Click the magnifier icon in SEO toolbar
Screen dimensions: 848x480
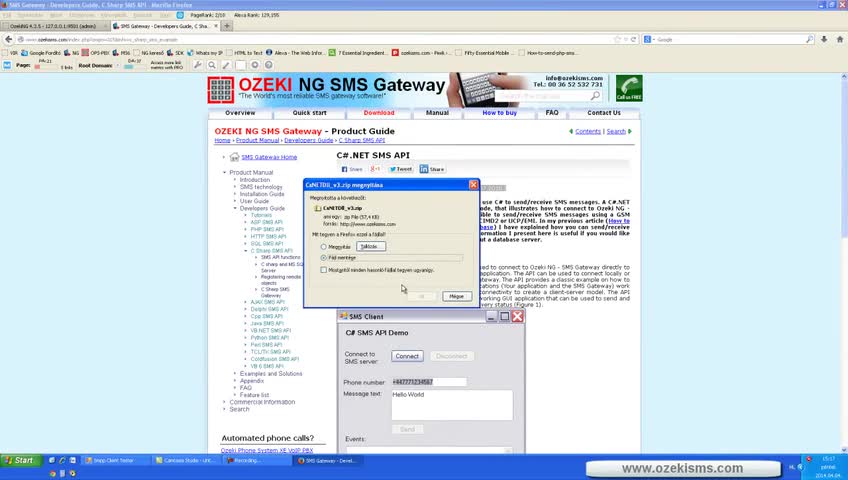tap(212, 65)
